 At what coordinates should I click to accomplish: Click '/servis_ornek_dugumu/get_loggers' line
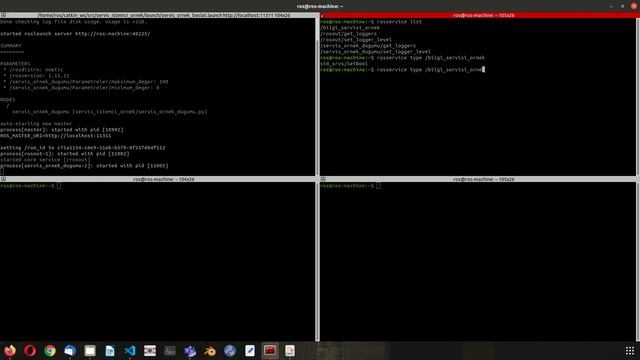pyautogui.click(x=368, y=46)
